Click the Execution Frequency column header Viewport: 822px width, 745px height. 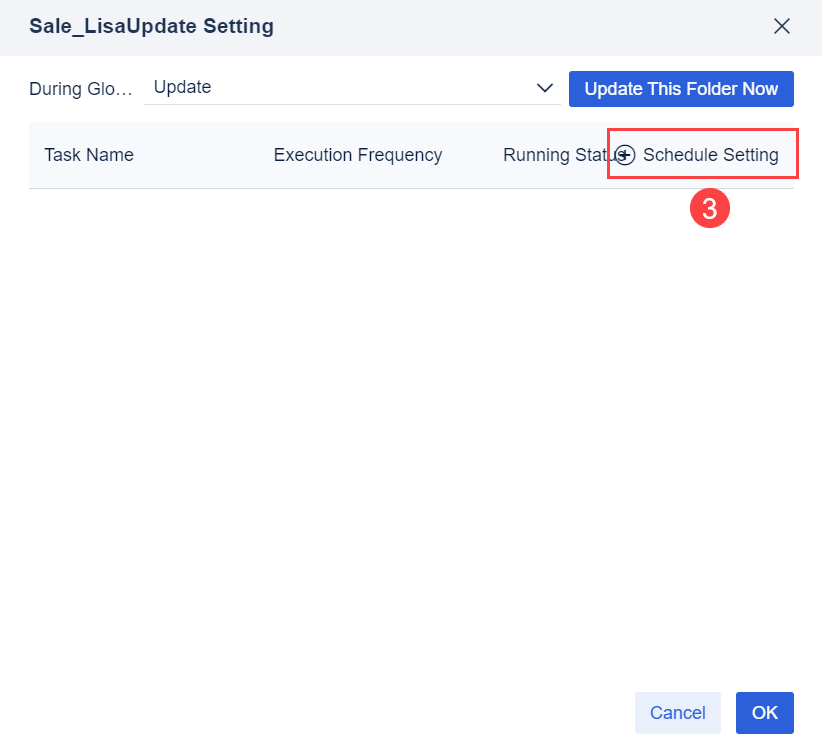tap(357, 155)
